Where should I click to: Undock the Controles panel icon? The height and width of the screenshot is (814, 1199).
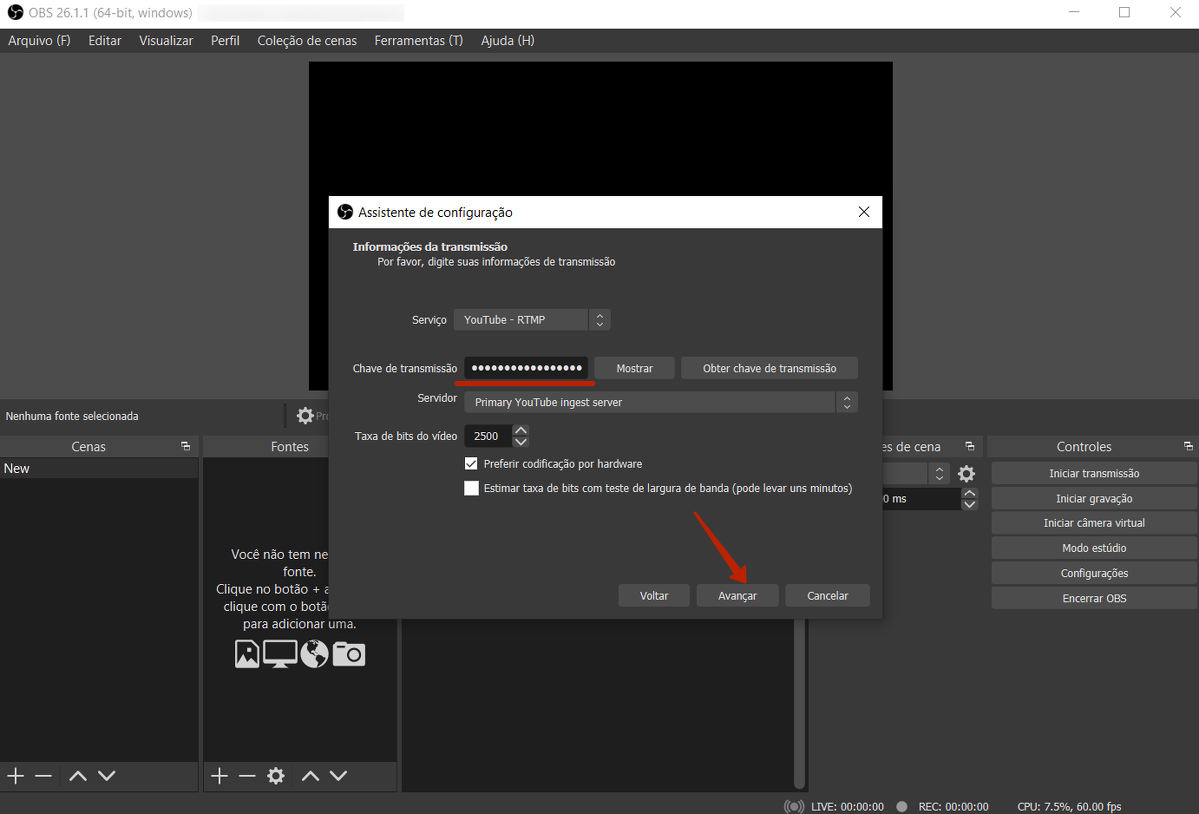[1187, 447]
